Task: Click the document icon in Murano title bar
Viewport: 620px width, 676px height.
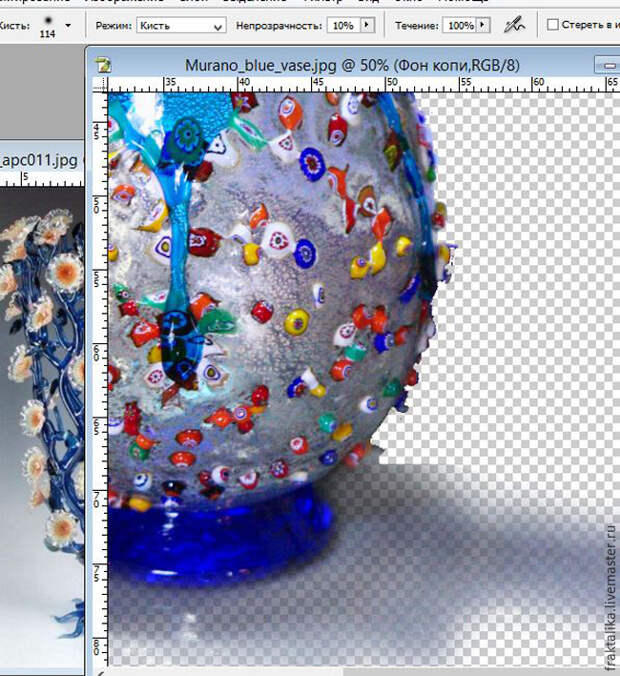Action: pyautogui.click(x=102, y=65)
